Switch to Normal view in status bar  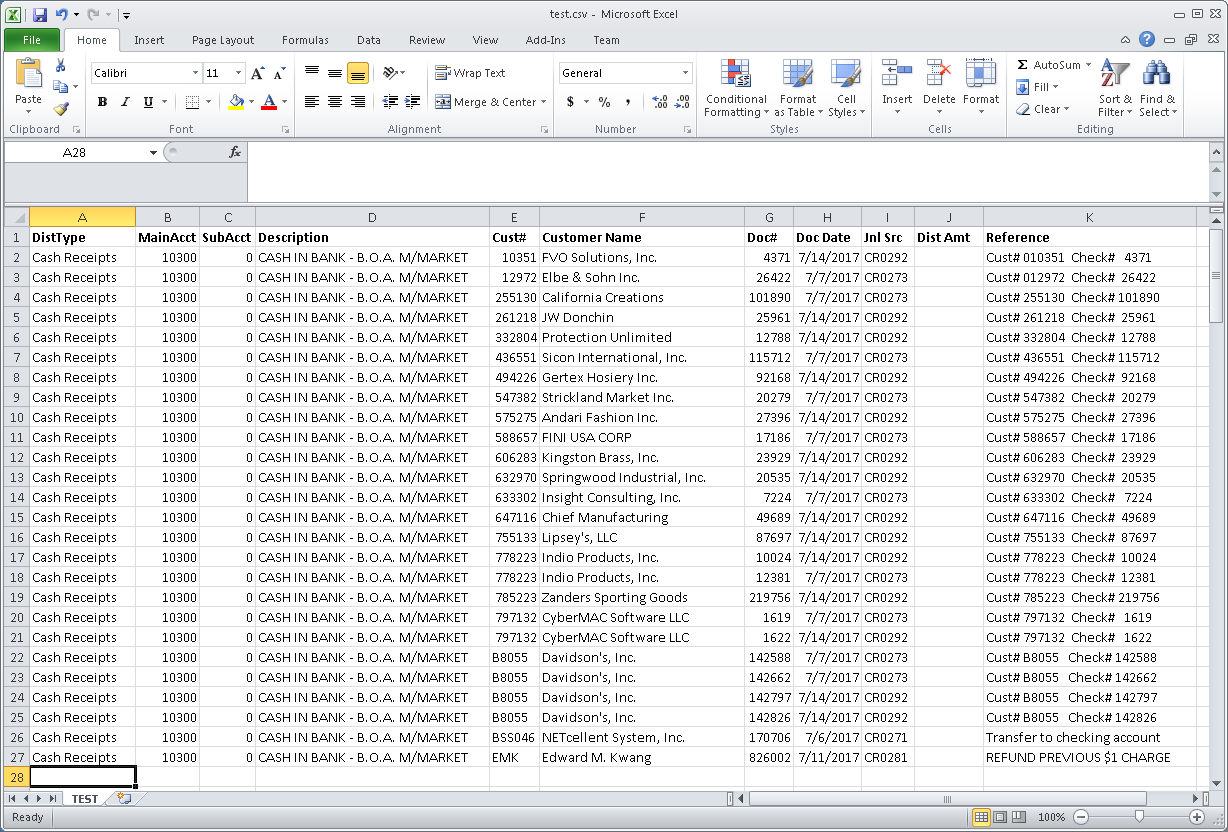[x=983, y=817]
